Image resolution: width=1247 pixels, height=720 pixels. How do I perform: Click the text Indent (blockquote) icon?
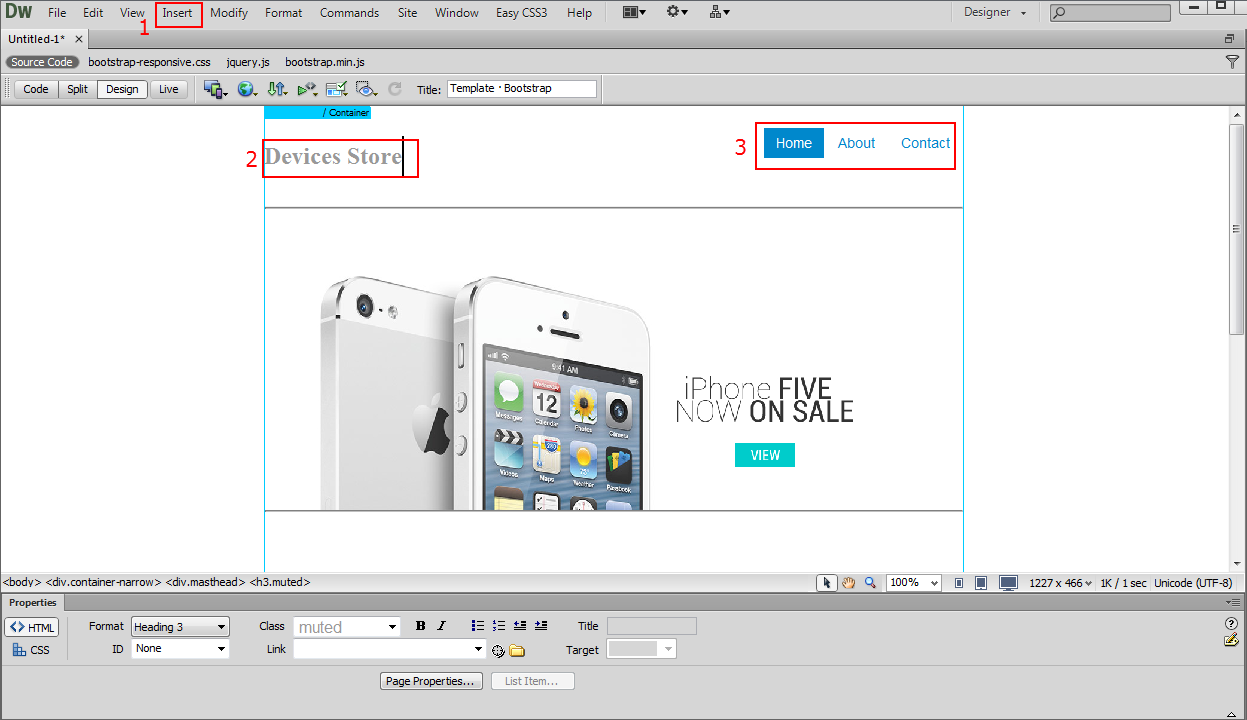(x=541, y=626)
